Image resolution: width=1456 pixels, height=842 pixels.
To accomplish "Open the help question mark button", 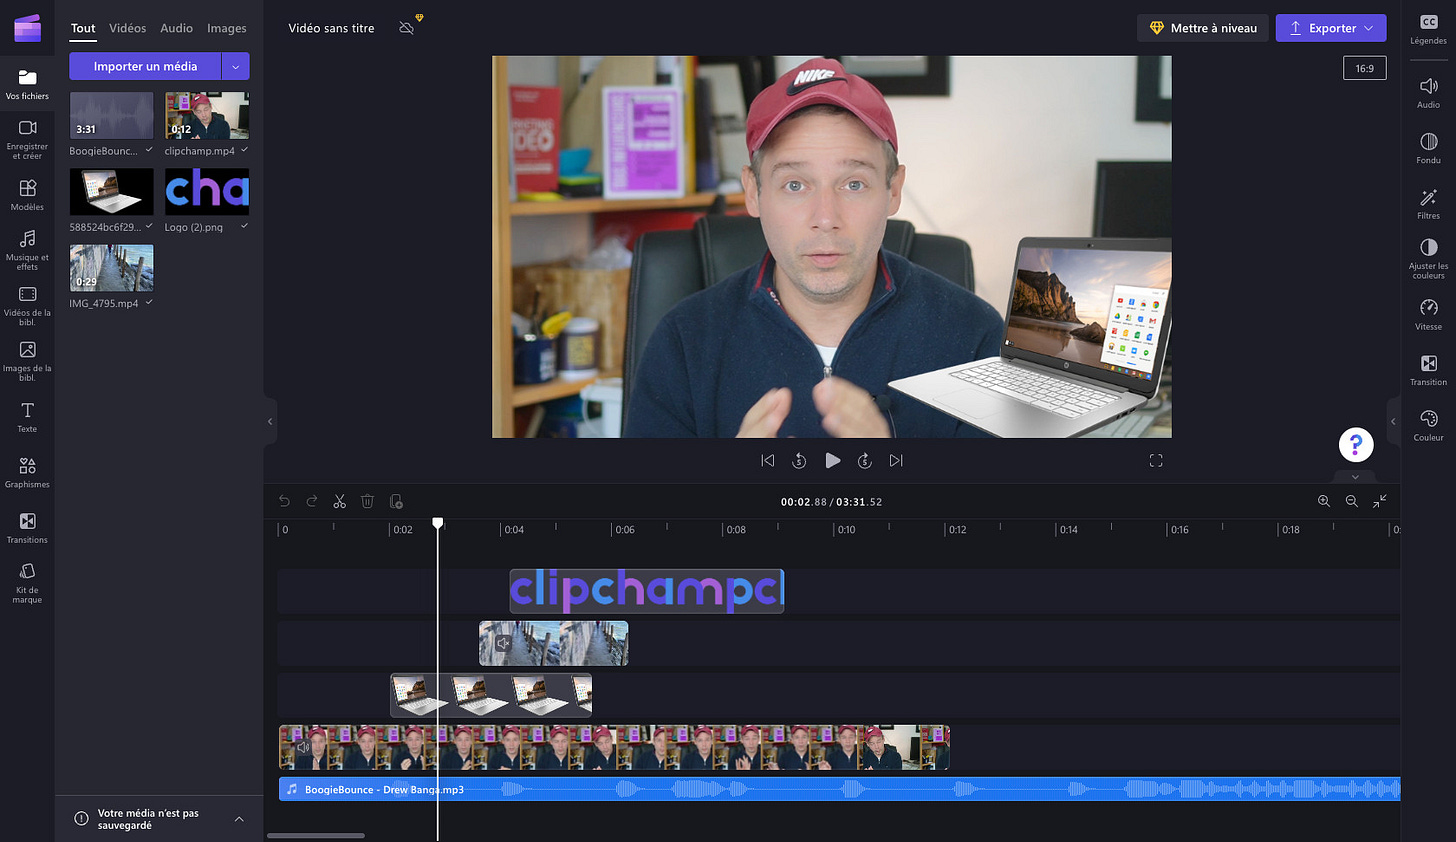I will [1356, 444].
